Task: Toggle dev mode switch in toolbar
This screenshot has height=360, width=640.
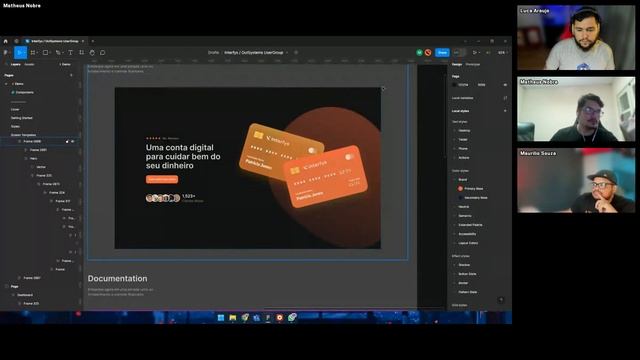Action: [459, 53]
